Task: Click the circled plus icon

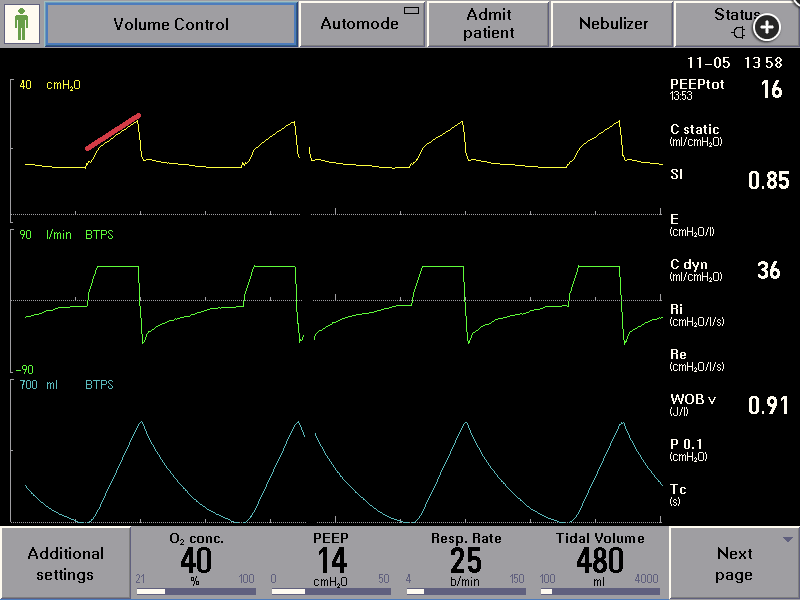Action: coord(767,28)
